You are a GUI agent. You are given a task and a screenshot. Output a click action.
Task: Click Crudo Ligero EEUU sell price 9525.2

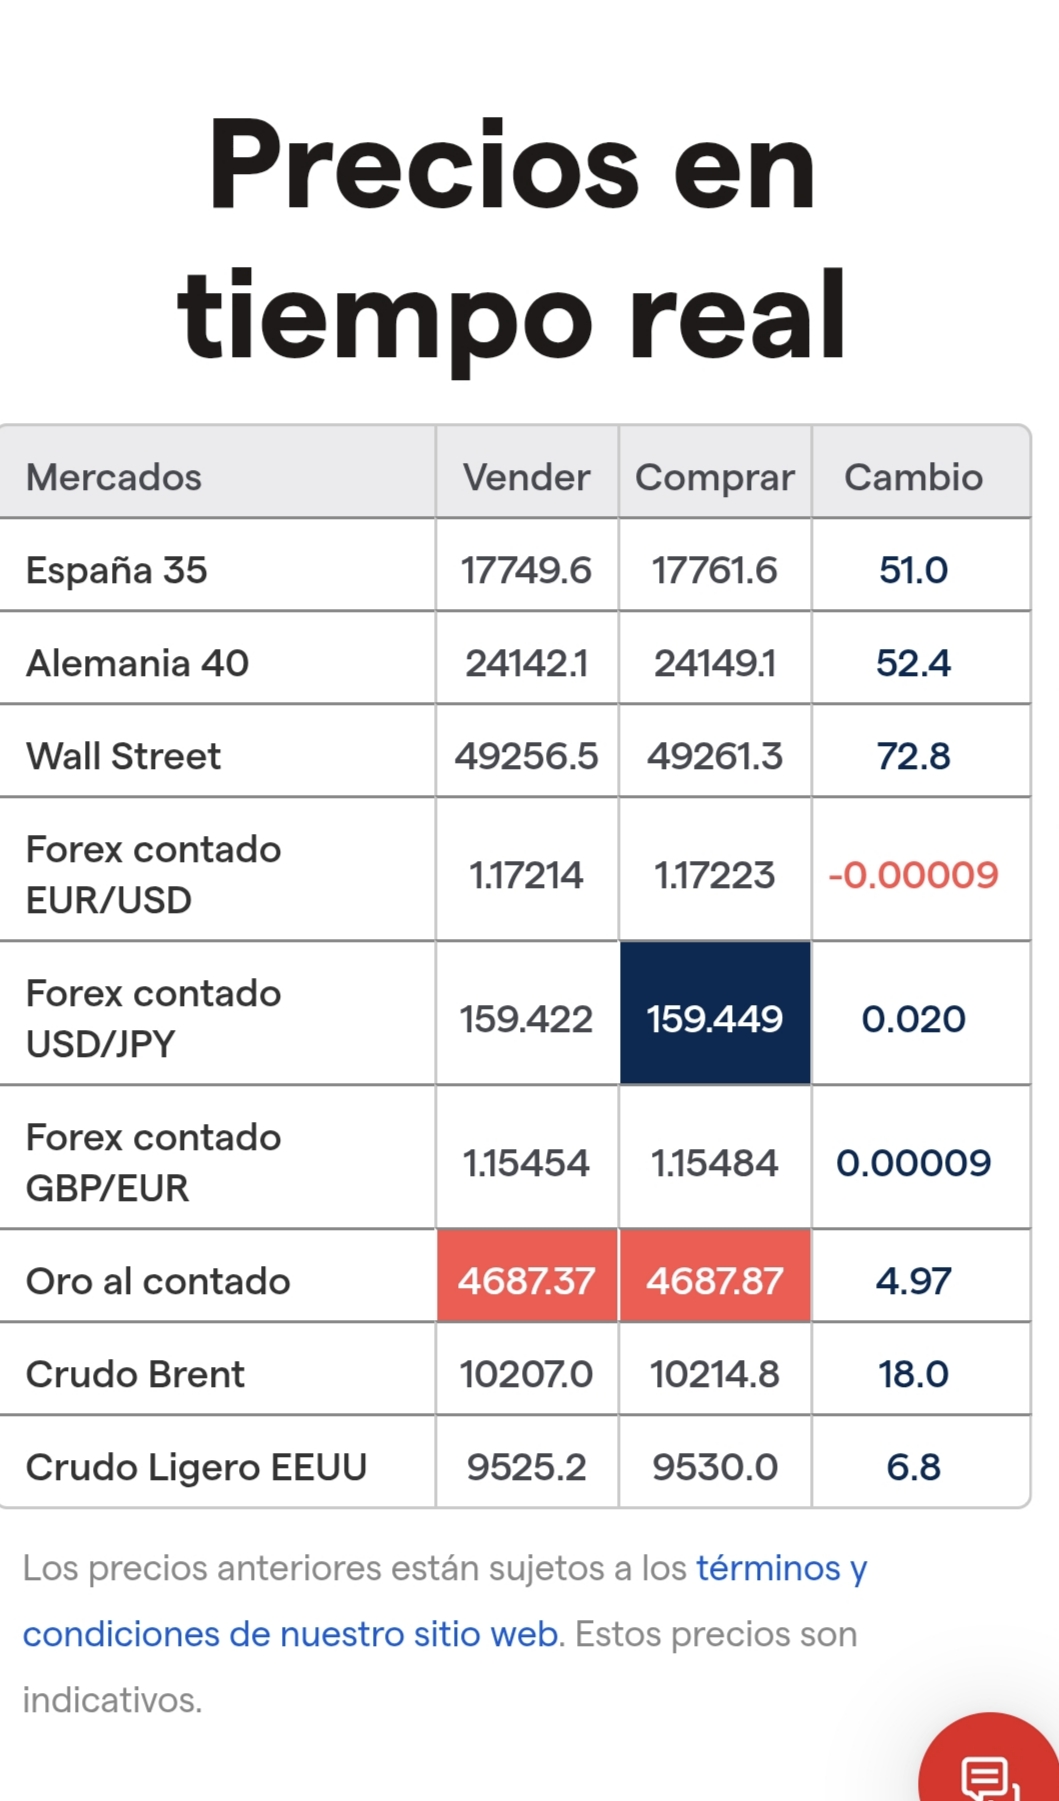tap(527, 1467)
